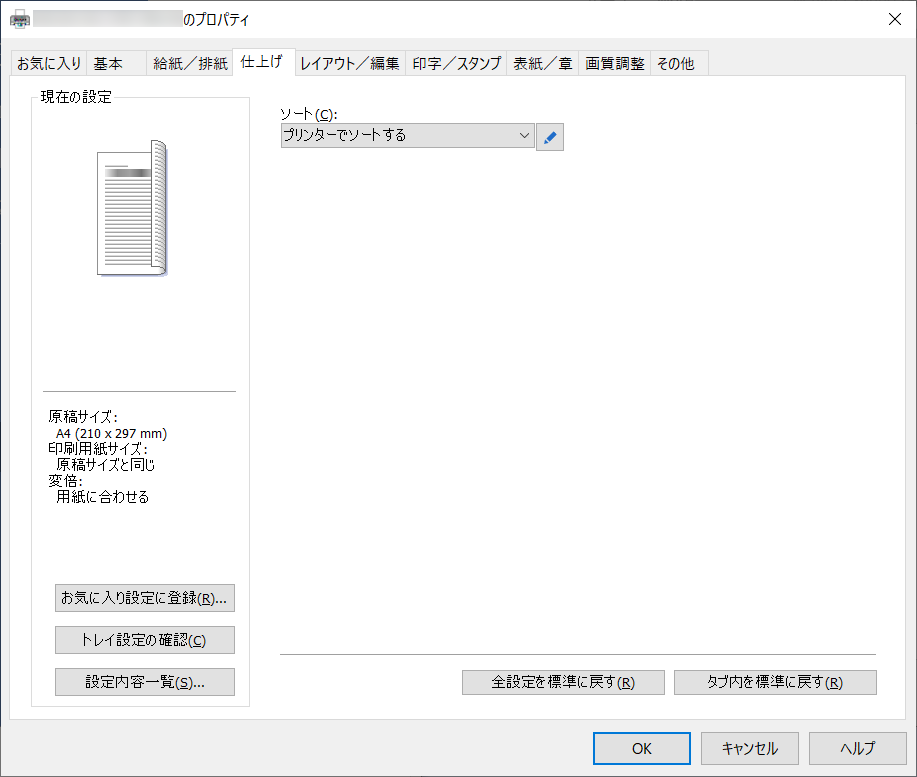This screenshot has width=917, height=777.
Task: Switch to the 基本 tab
Action: point(108,64)
